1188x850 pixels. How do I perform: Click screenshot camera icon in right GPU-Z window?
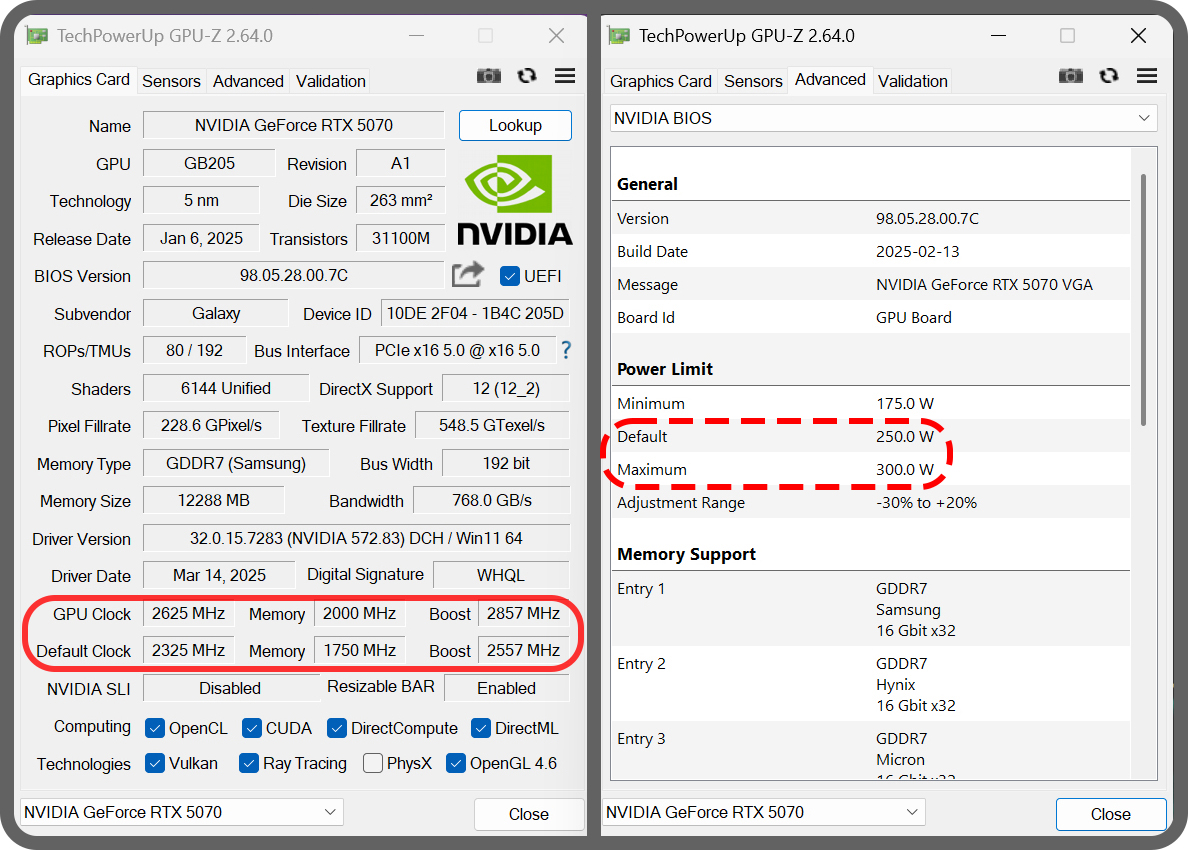pyautogui.click(x=1071, y=76)
